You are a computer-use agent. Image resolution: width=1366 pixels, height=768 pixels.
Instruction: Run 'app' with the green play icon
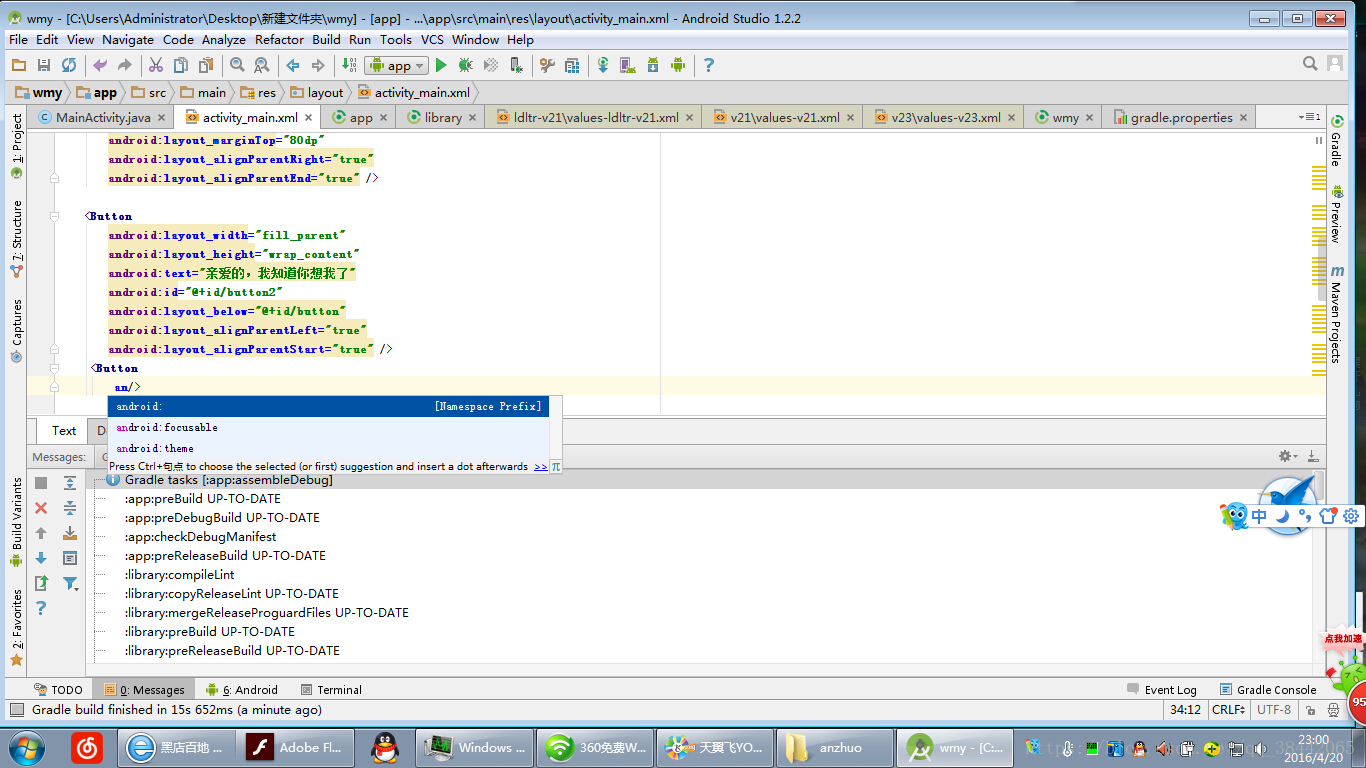pyautogui.click(x=441, y=65)
